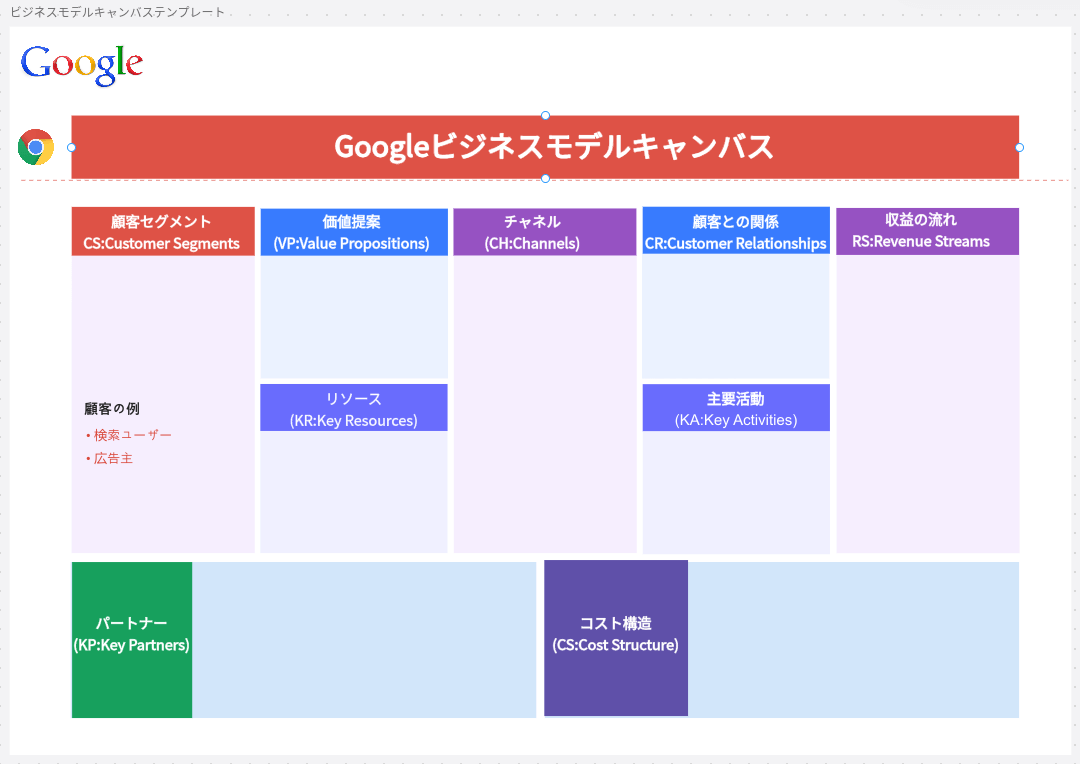The width and height of the screenshot is (1080, 764).
Task: Click the right selection handle of the title banner
Action: click(1019, 147)
